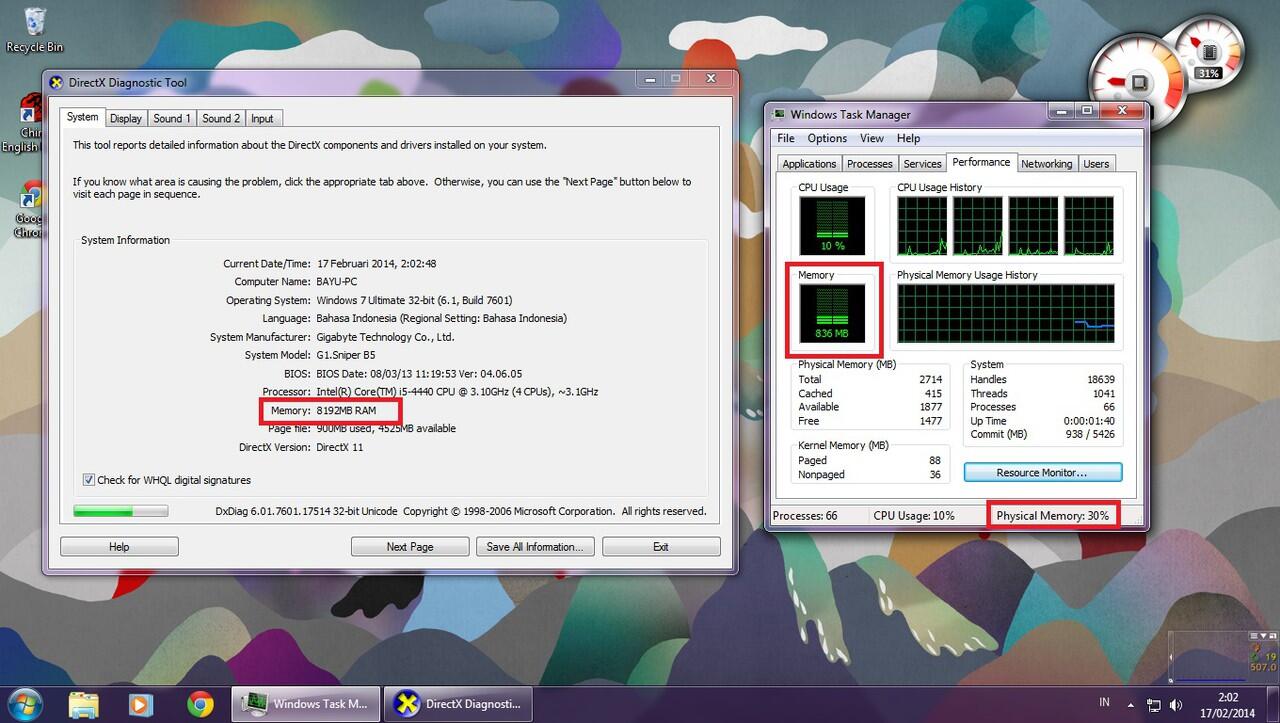Open the Sound 2 tab

(x=221, y=118)
